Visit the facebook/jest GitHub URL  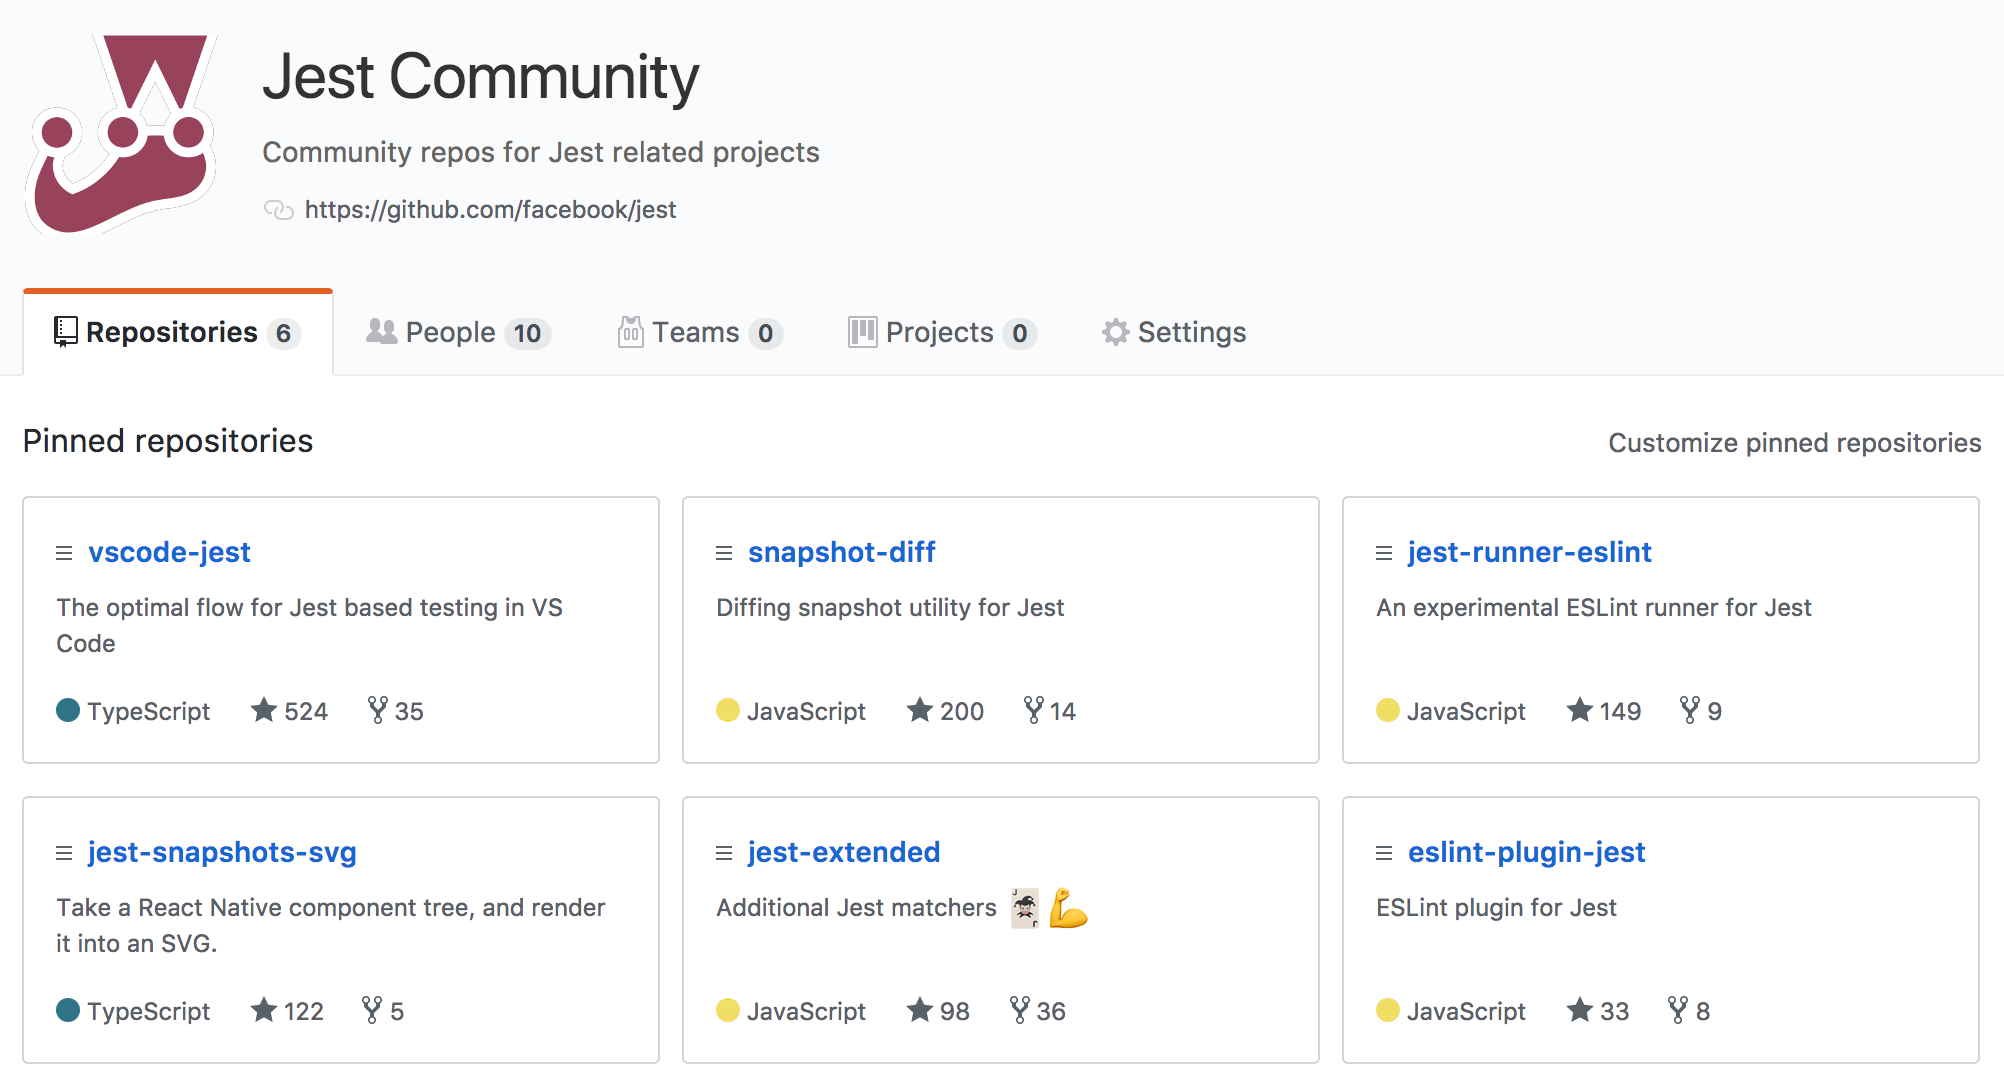490,210
